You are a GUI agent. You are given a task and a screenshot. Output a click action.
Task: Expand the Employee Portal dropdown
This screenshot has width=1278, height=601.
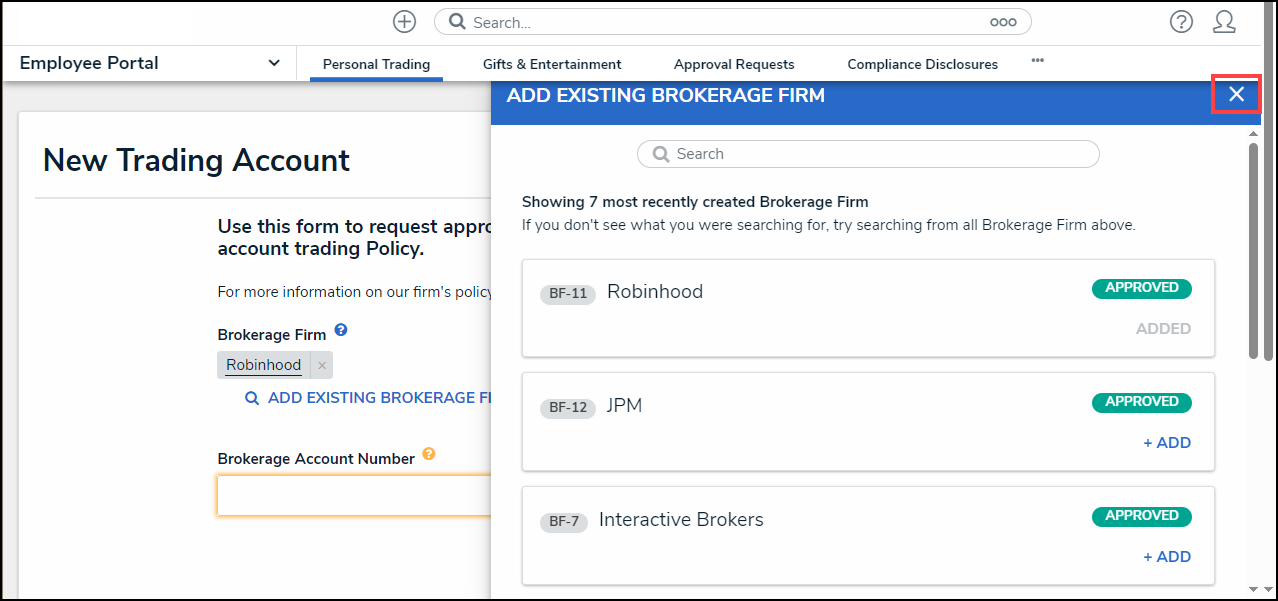click(x=274, y=63)
